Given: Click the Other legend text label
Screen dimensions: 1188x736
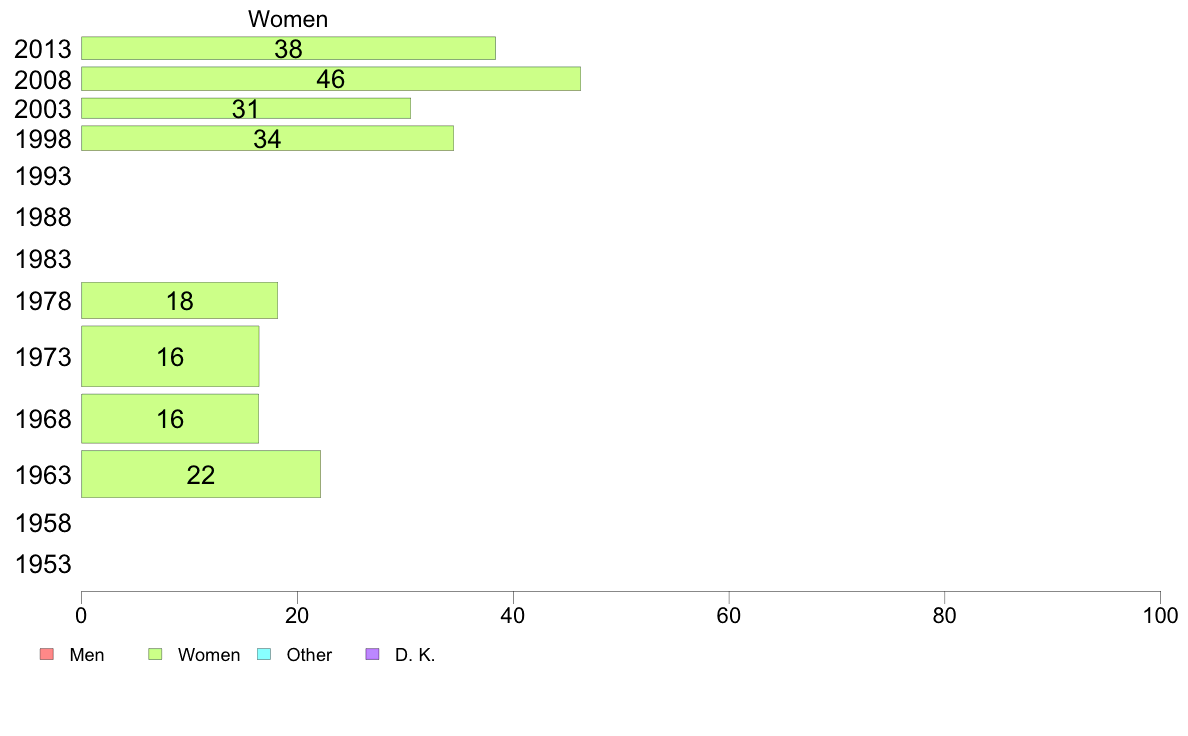Looking at the screenshot, I should coord(309,655).
